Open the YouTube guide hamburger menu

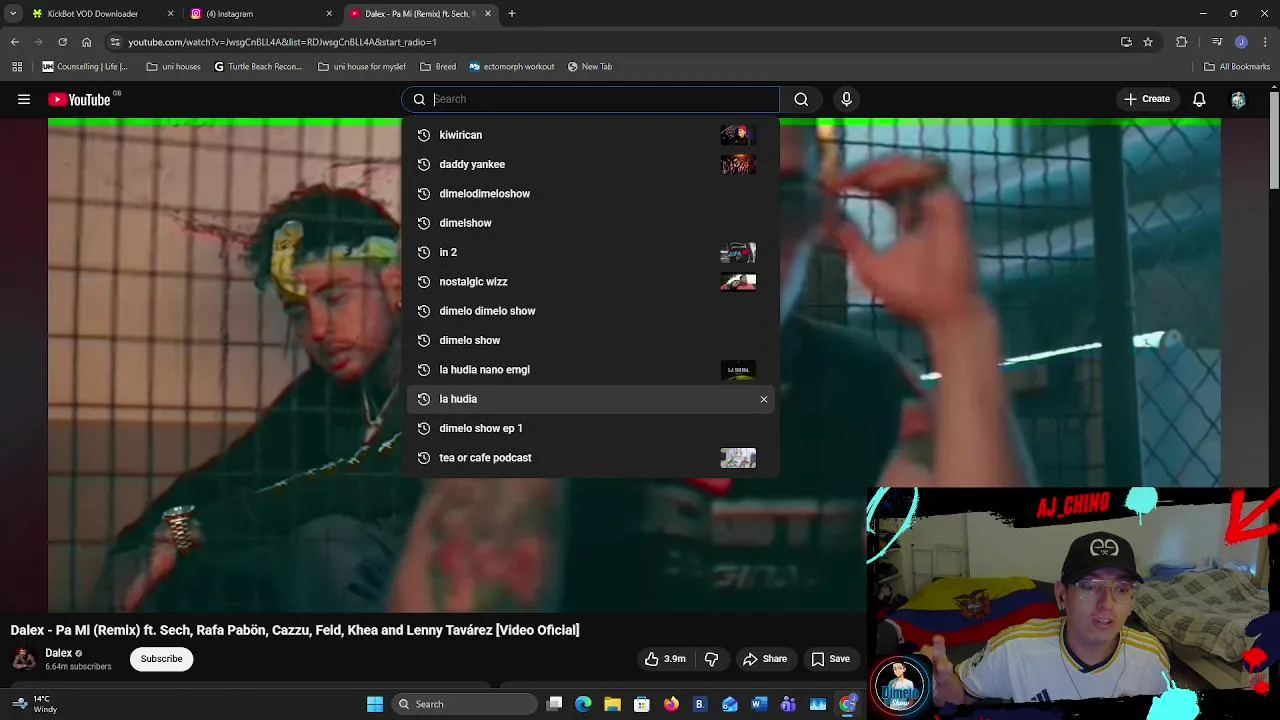(x=24, y=99)
